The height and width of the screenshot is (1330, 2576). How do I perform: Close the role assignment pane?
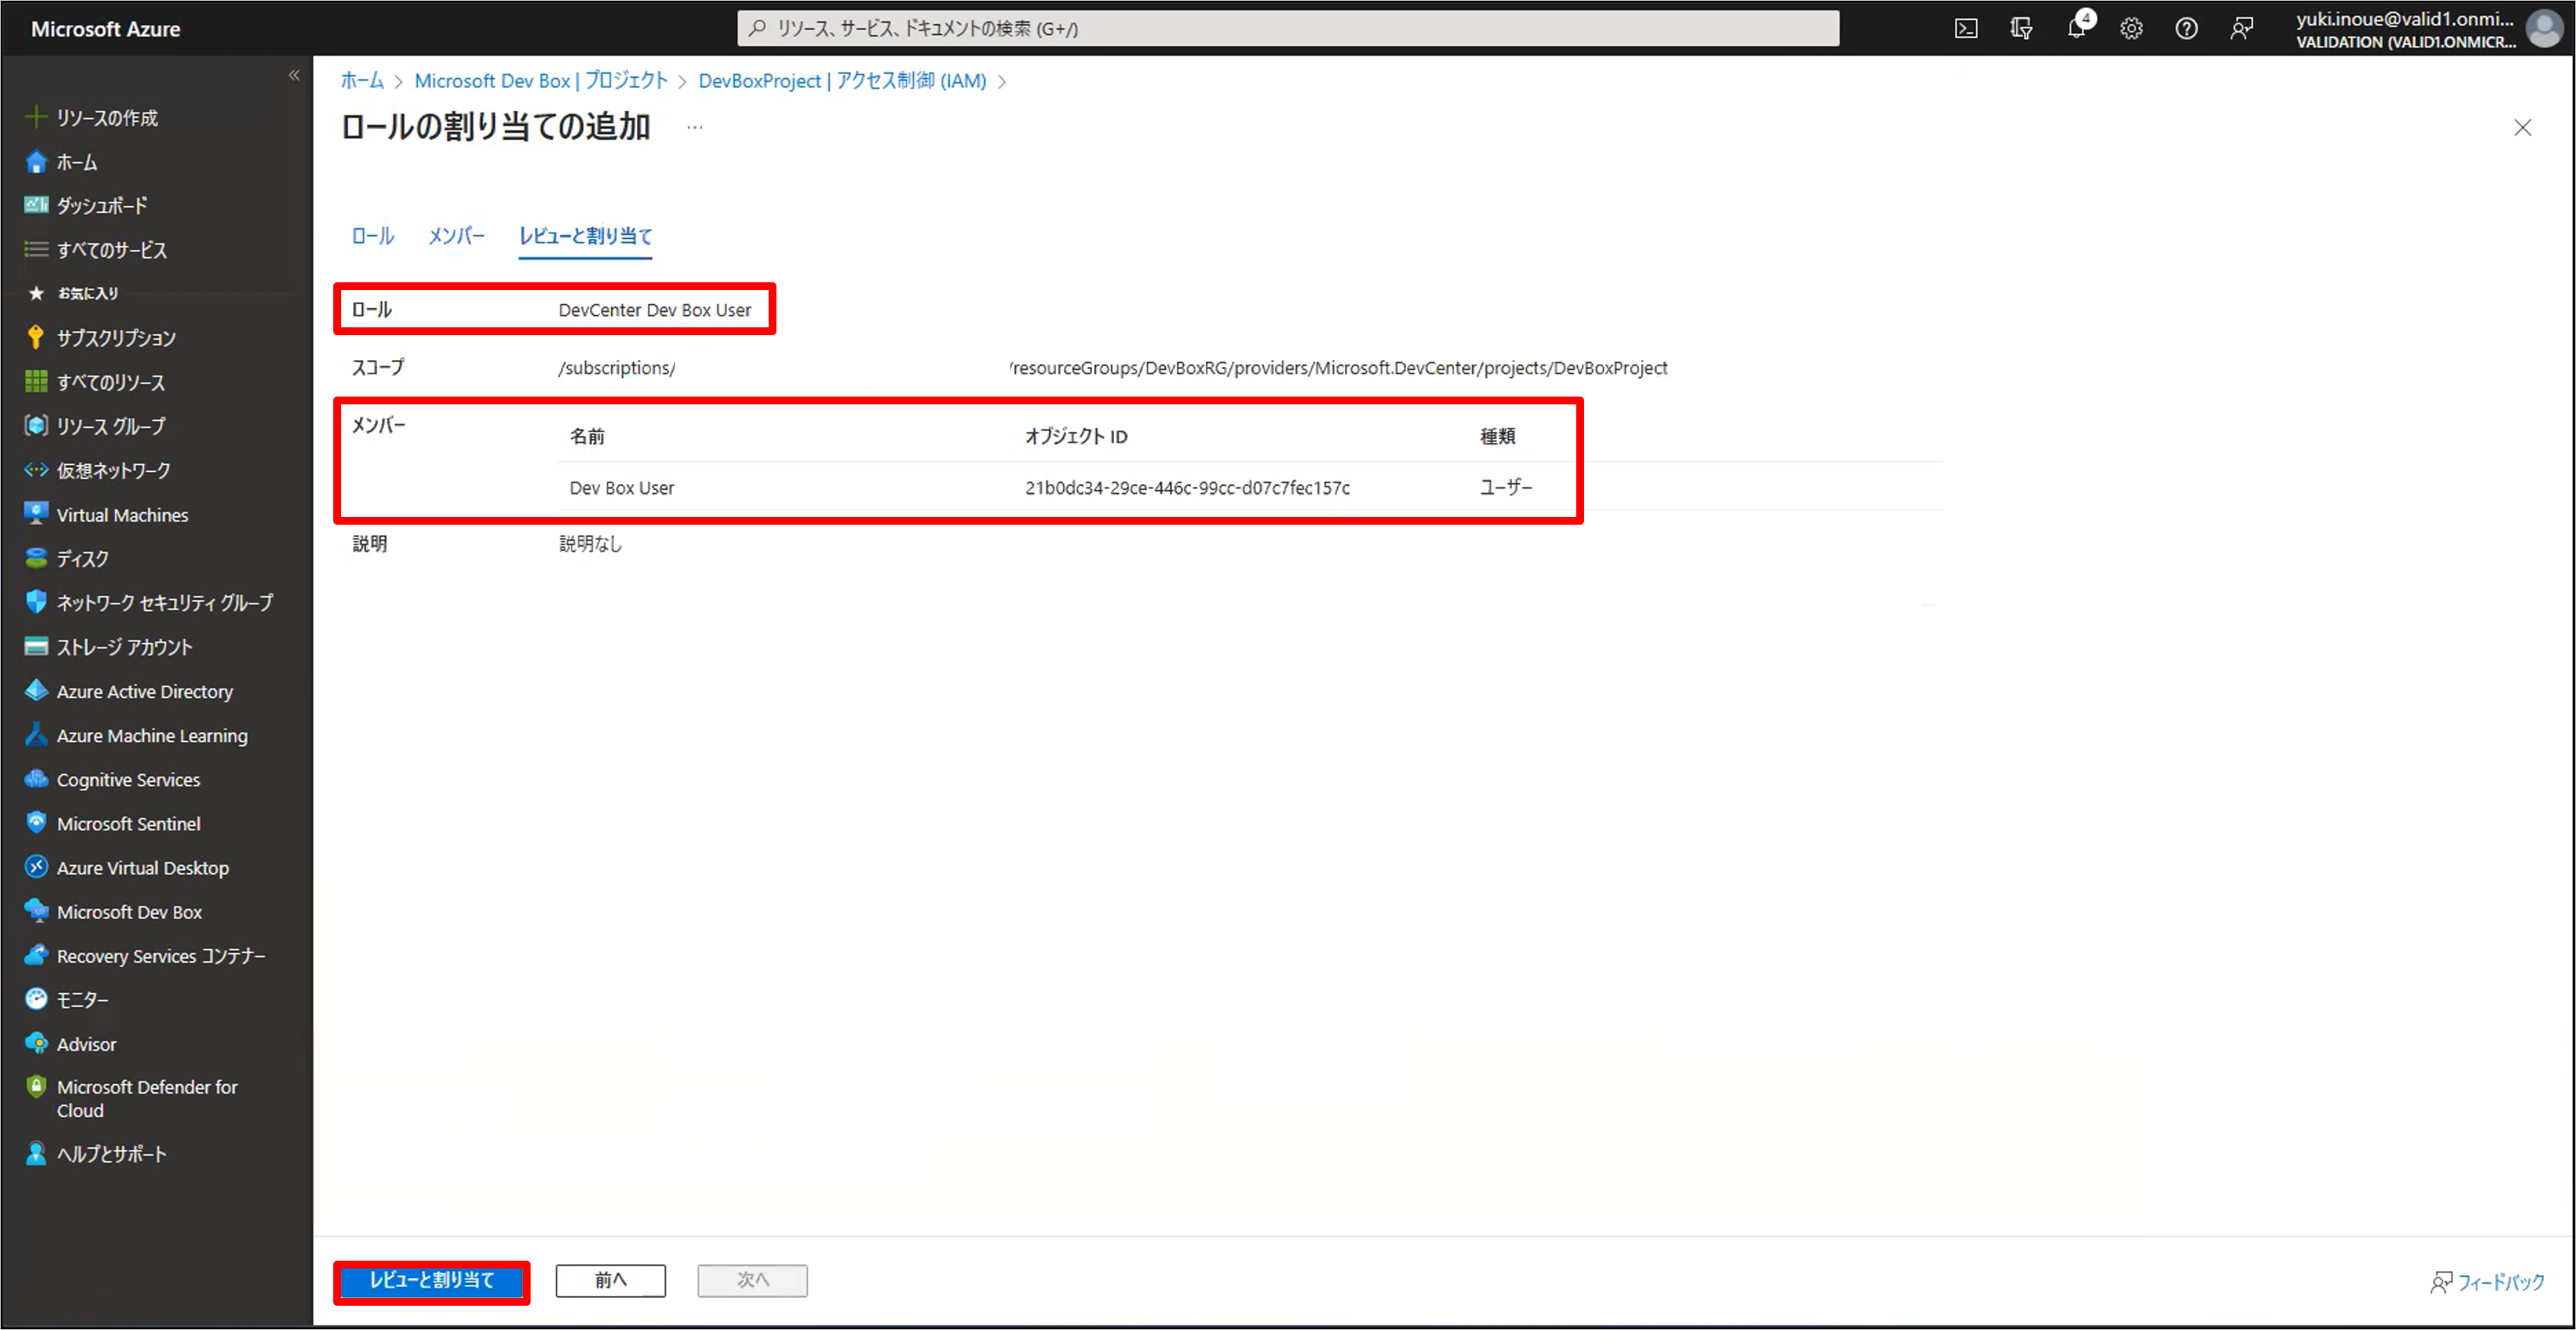(x=2523, y=128)
